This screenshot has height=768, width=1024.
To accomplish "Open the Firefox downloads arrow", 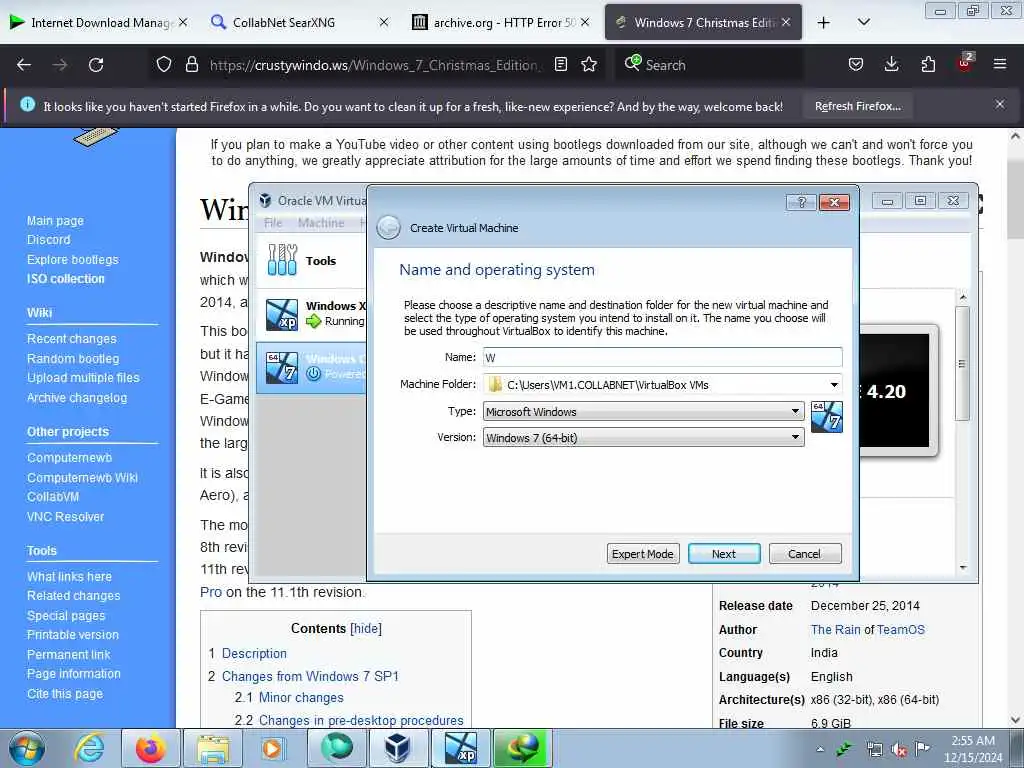I will coord(891,65).
